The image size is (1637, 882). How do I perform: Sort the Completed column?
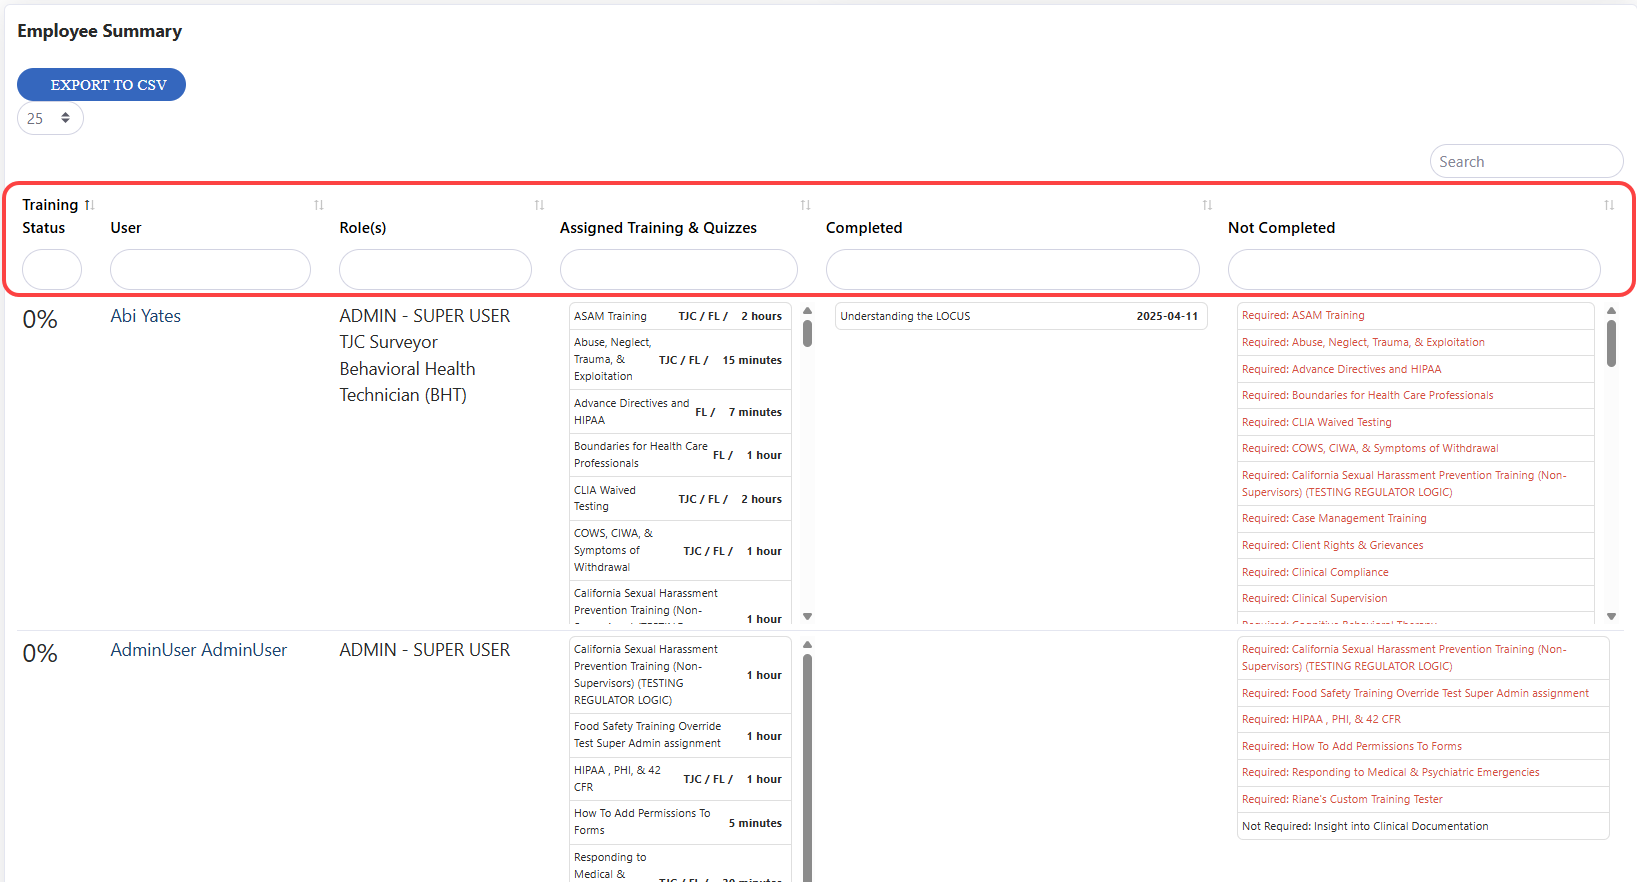coord(1207,205)
